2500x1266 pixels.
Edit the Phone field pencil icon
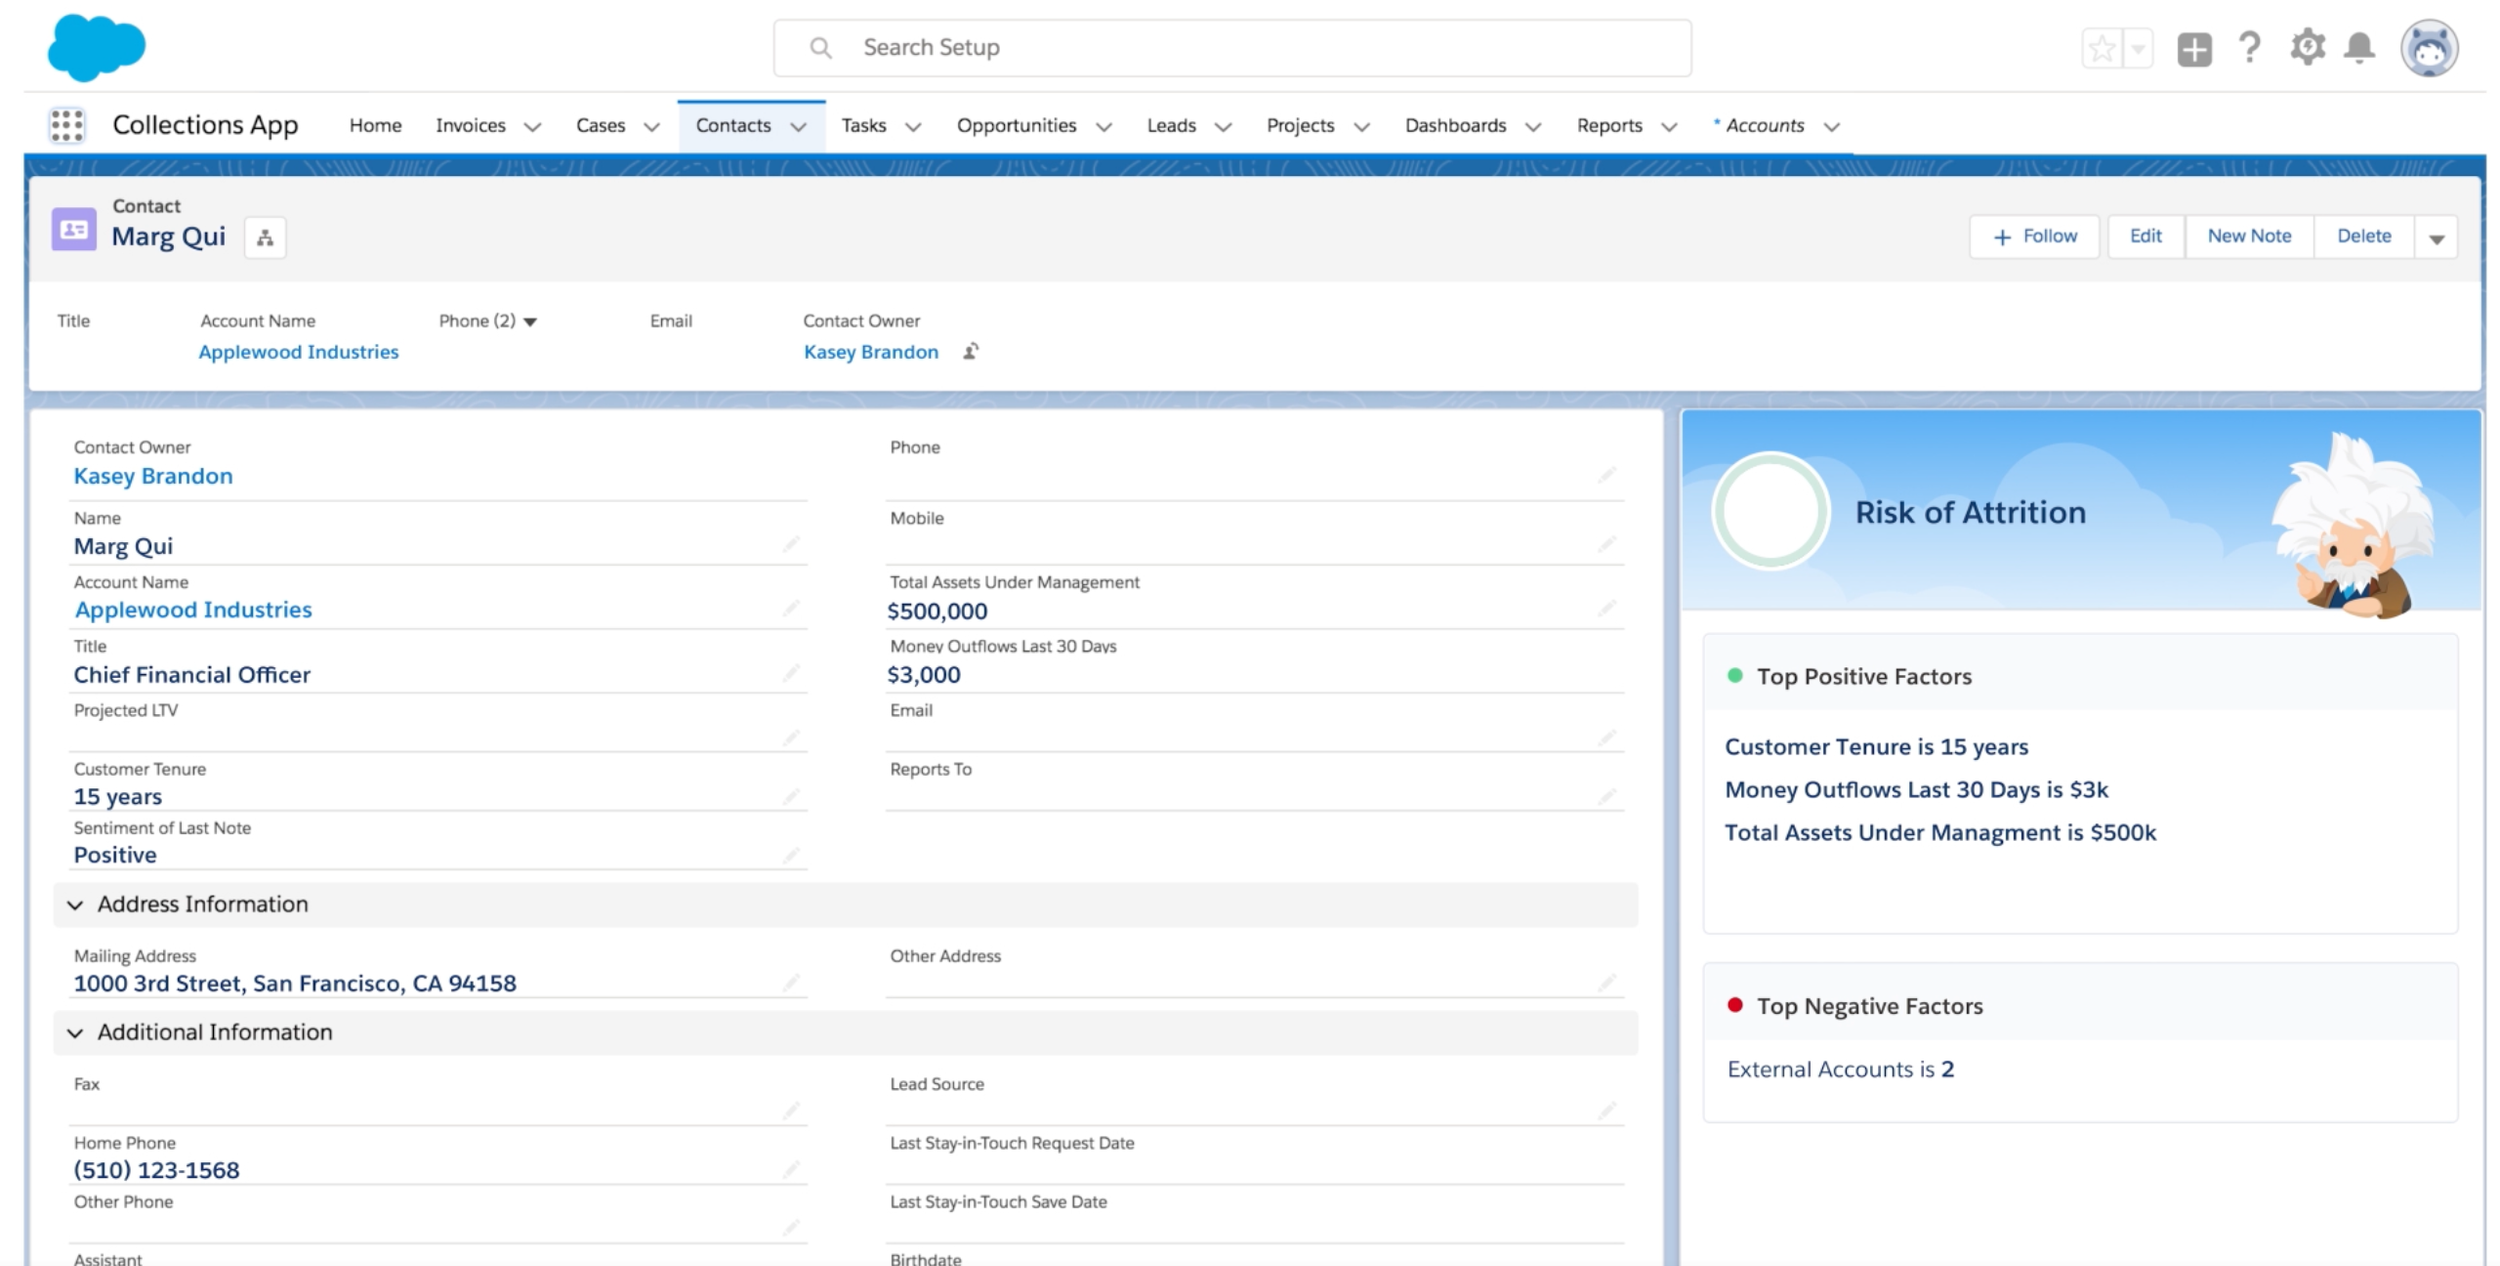point(1607,474)
